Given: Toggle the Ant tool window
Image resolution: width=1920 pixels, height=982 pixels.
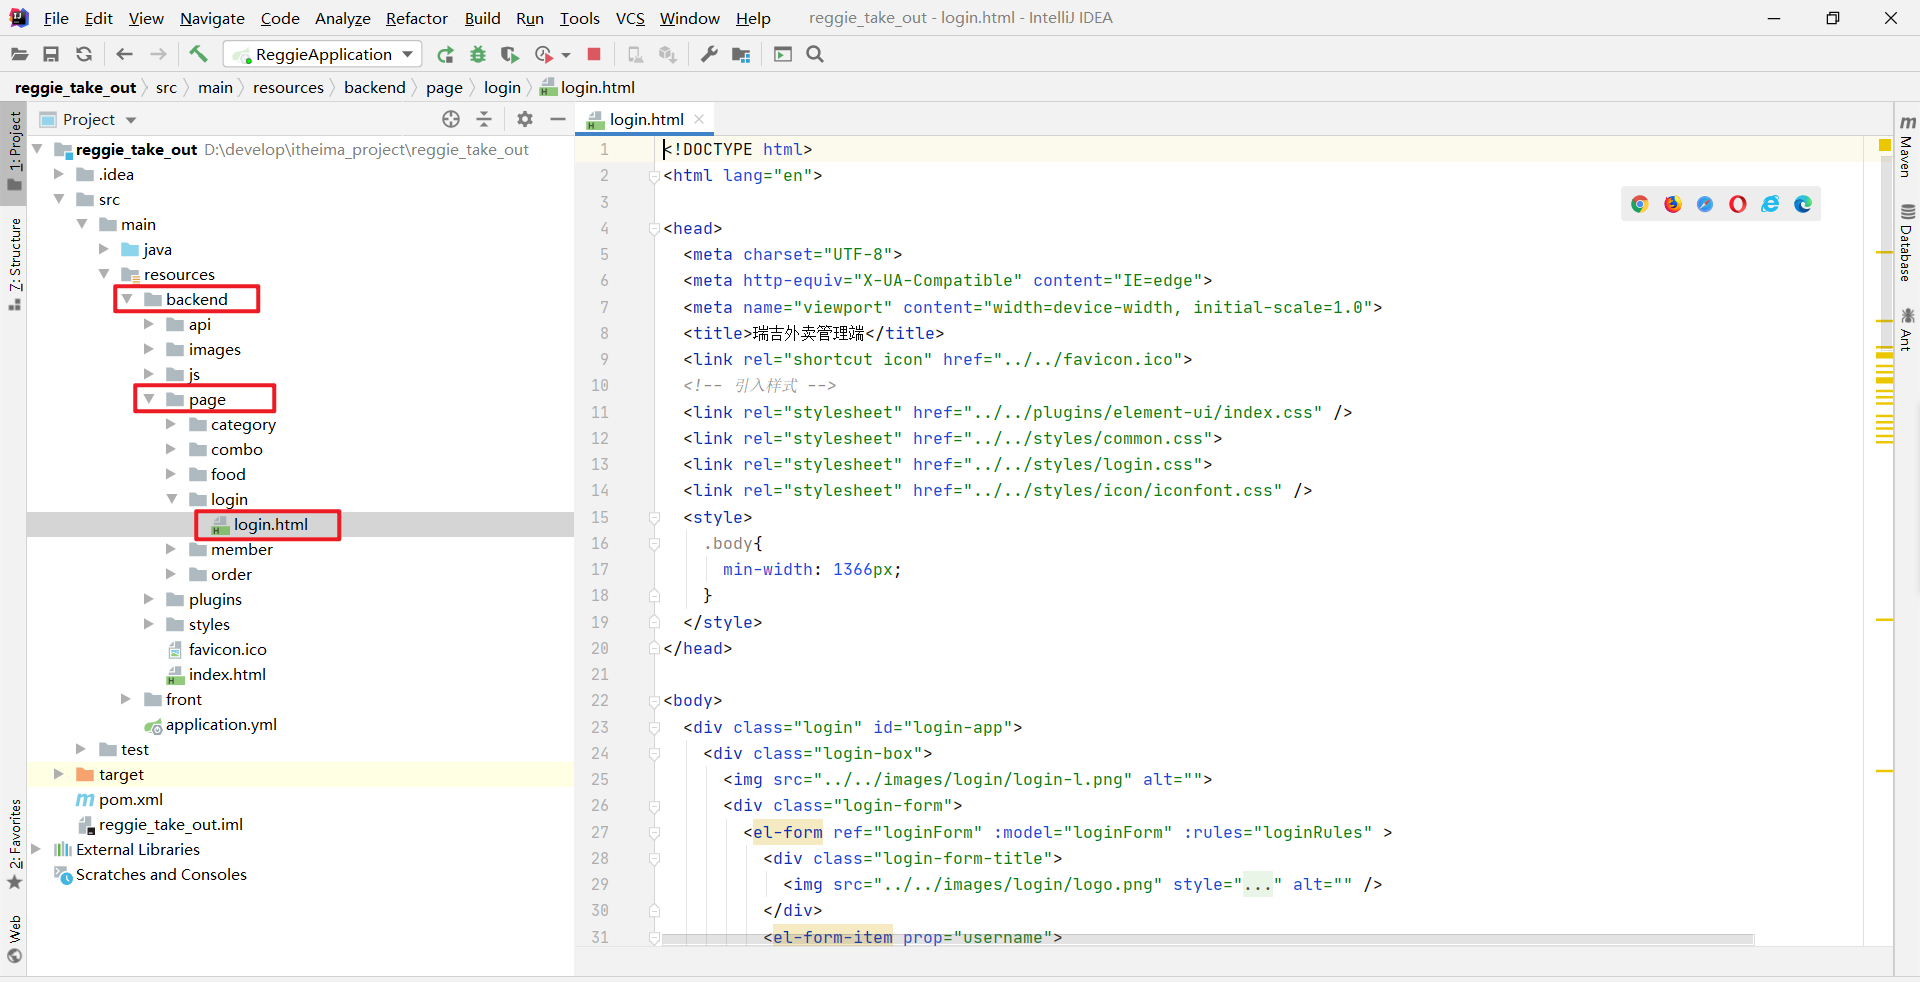Looking at the screenshot, I should 1907,329.
